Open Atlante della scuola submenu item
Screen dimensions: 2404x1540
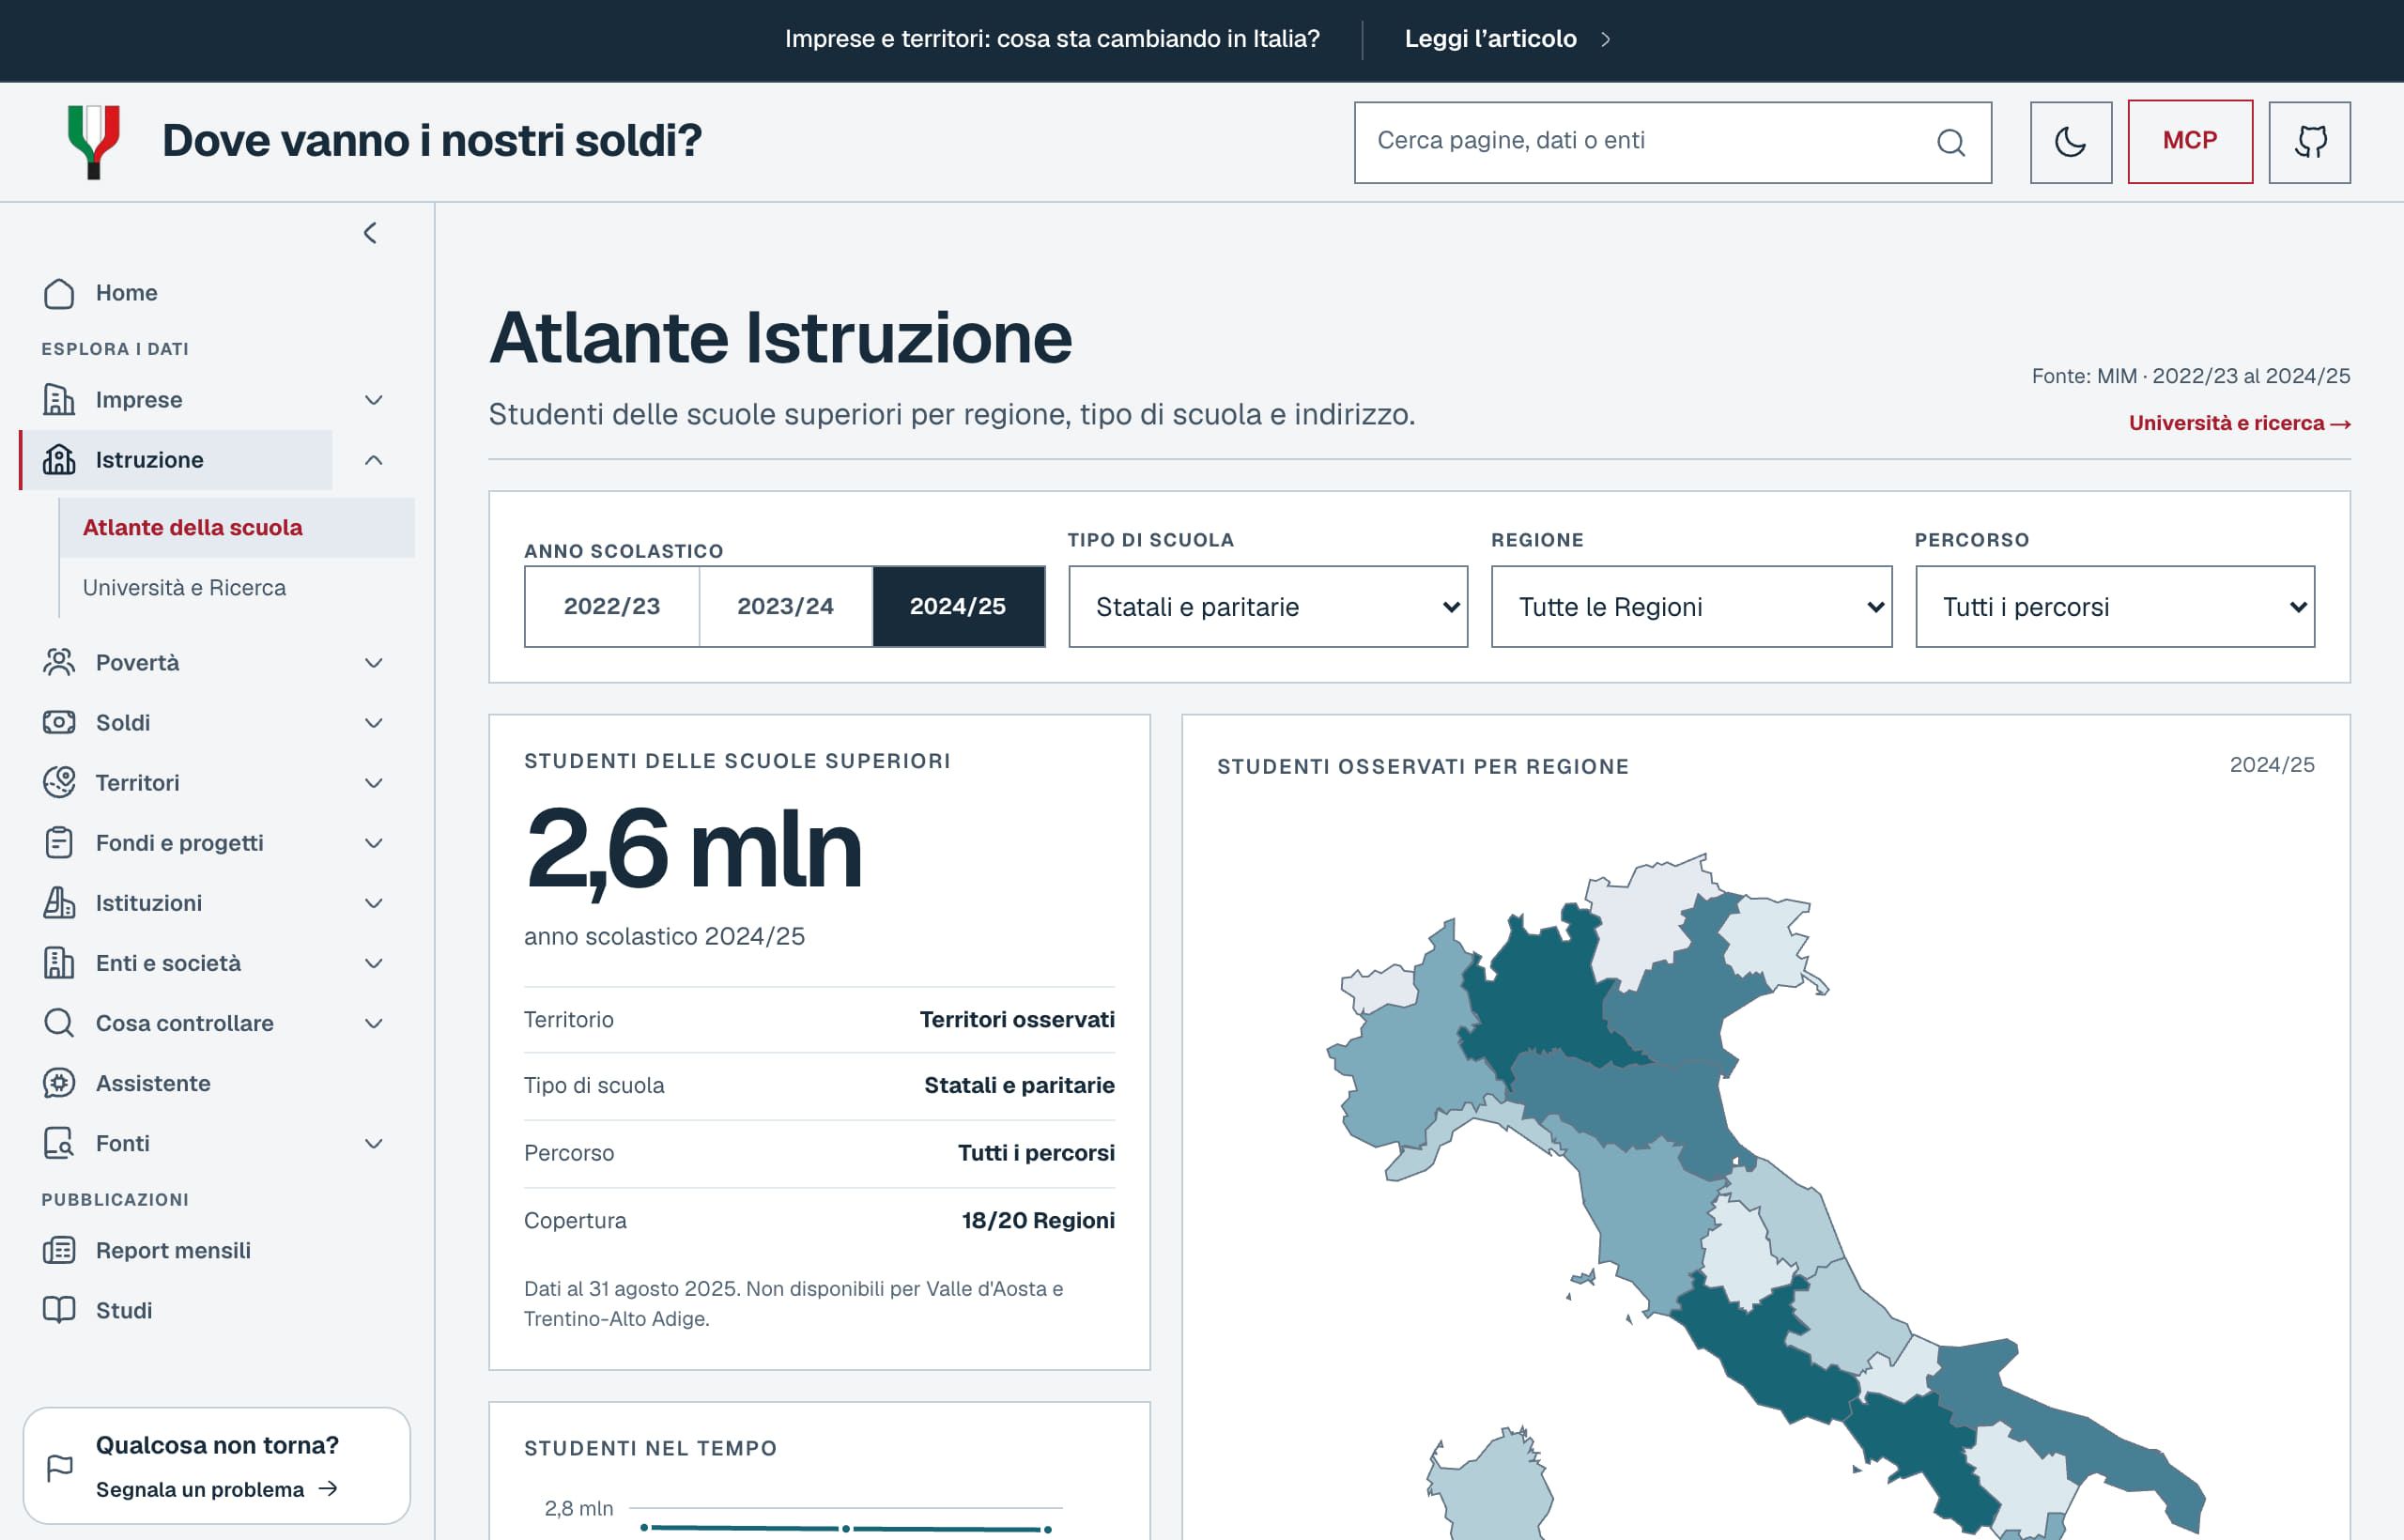[x=237, y=528]
